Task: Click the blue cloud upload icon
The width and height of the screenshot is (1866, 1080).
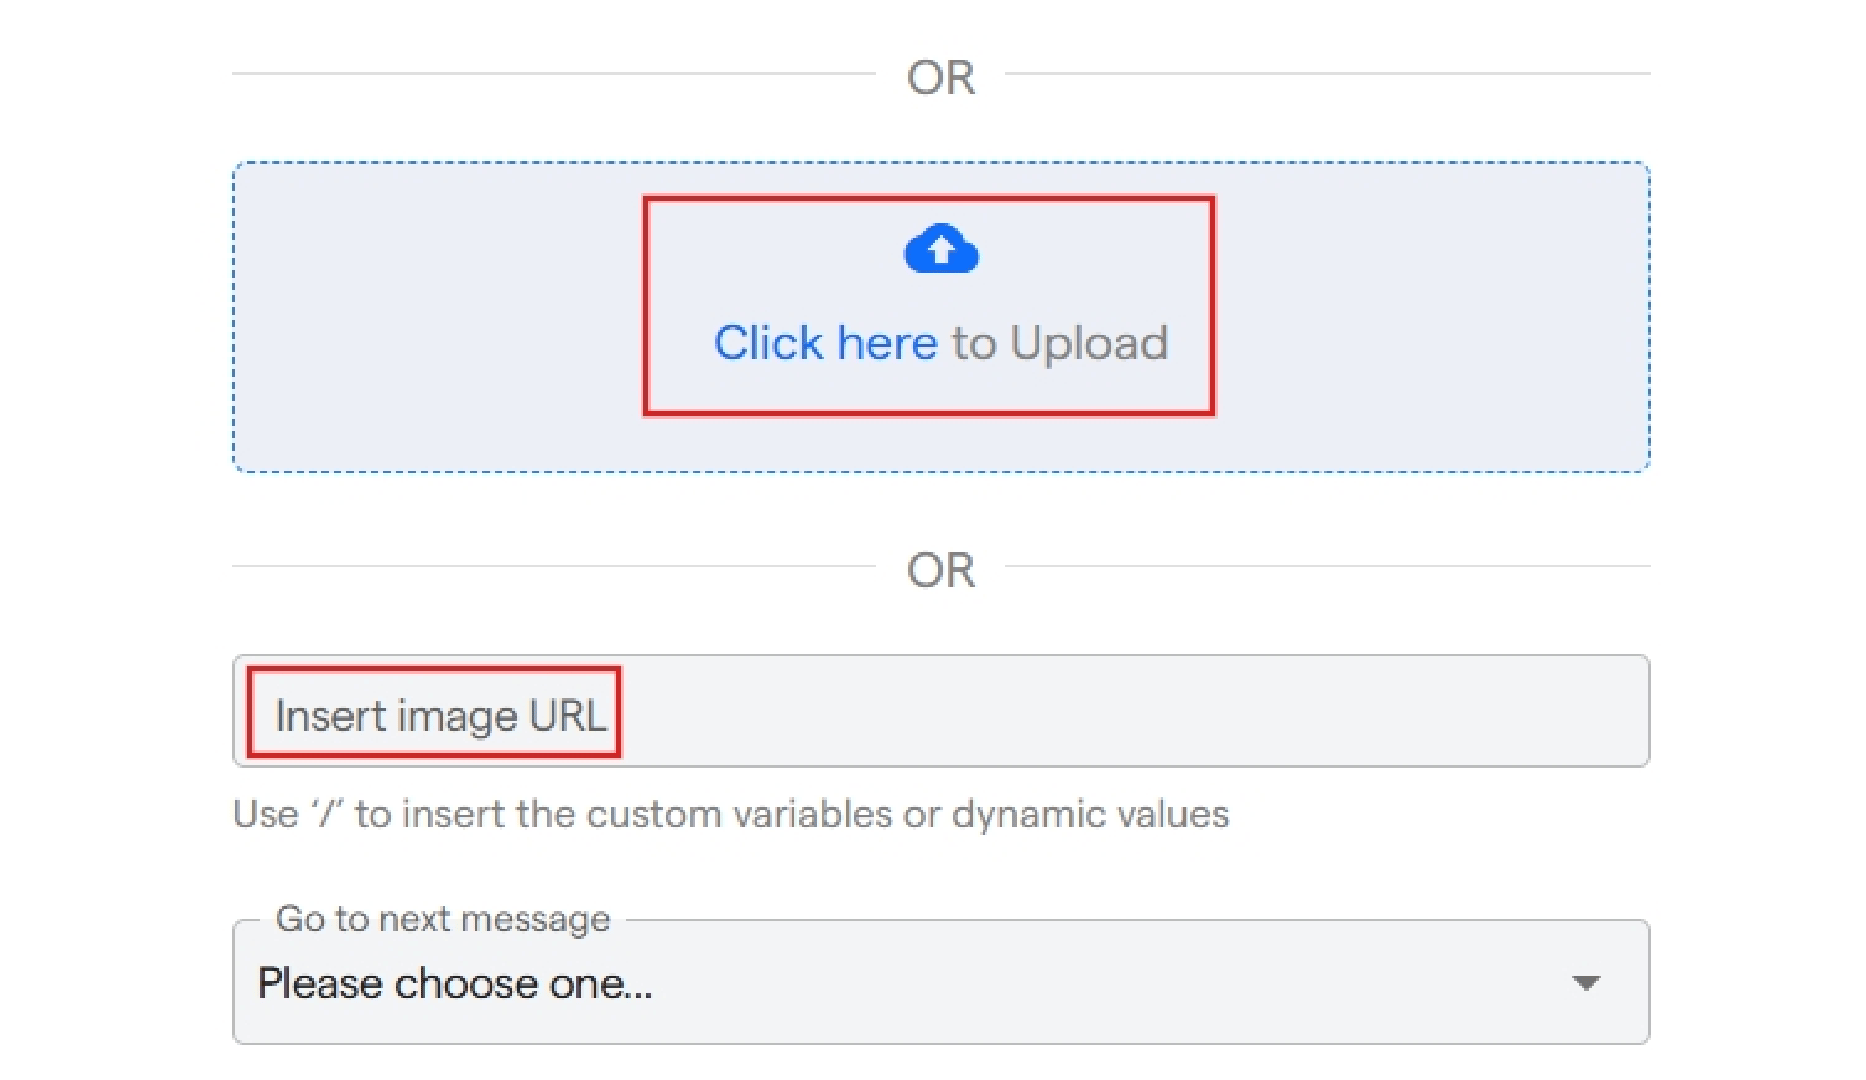Action: pos(941,249)
